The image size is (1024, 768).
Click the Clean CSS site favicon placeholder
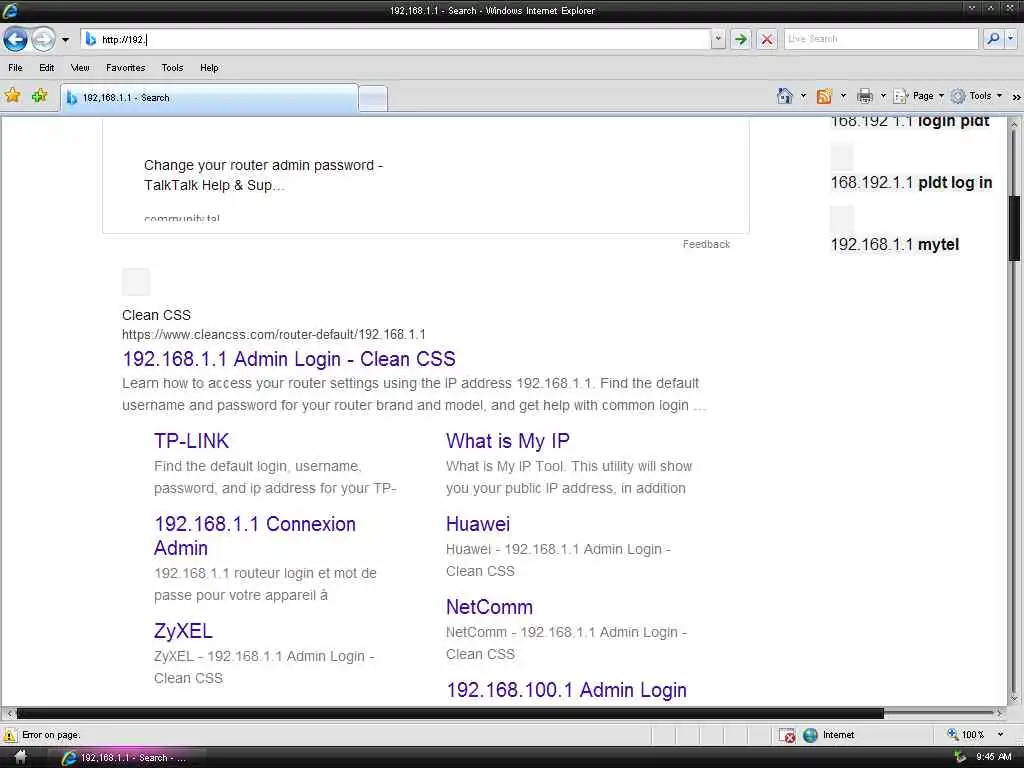click(136, 281)
